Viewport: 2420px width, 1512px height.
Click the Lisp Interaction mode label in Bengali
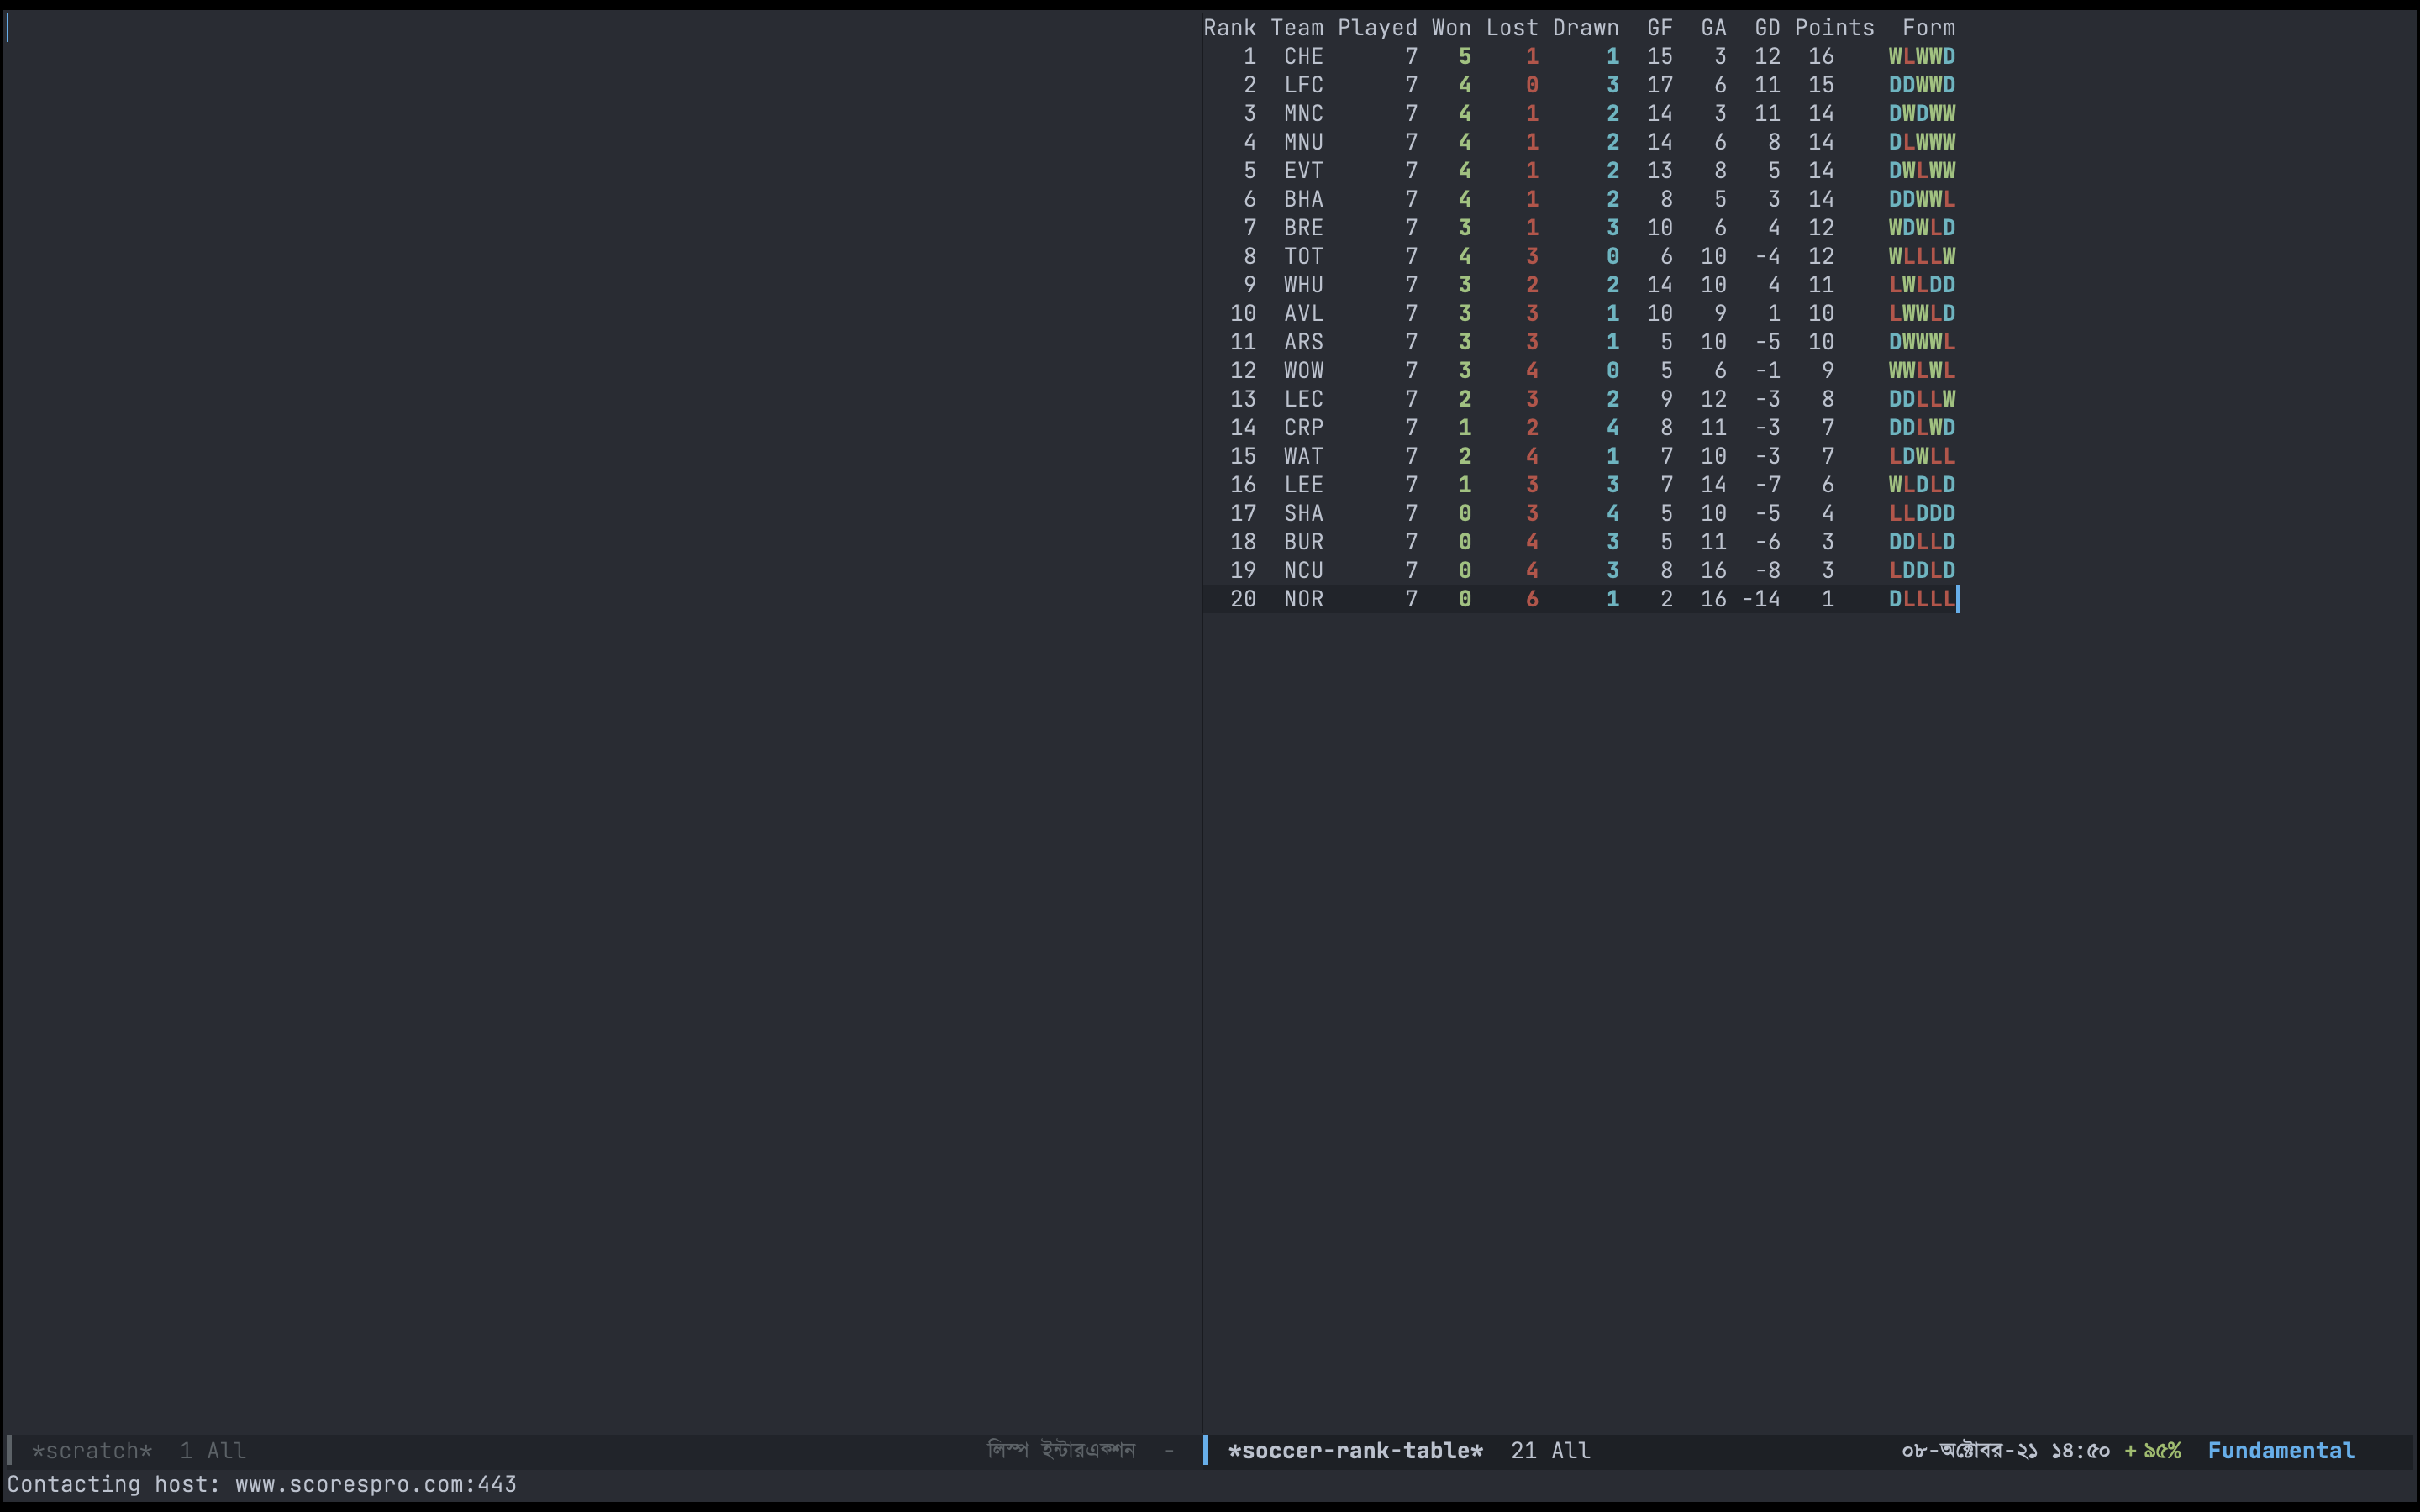coord(1060,1450)
